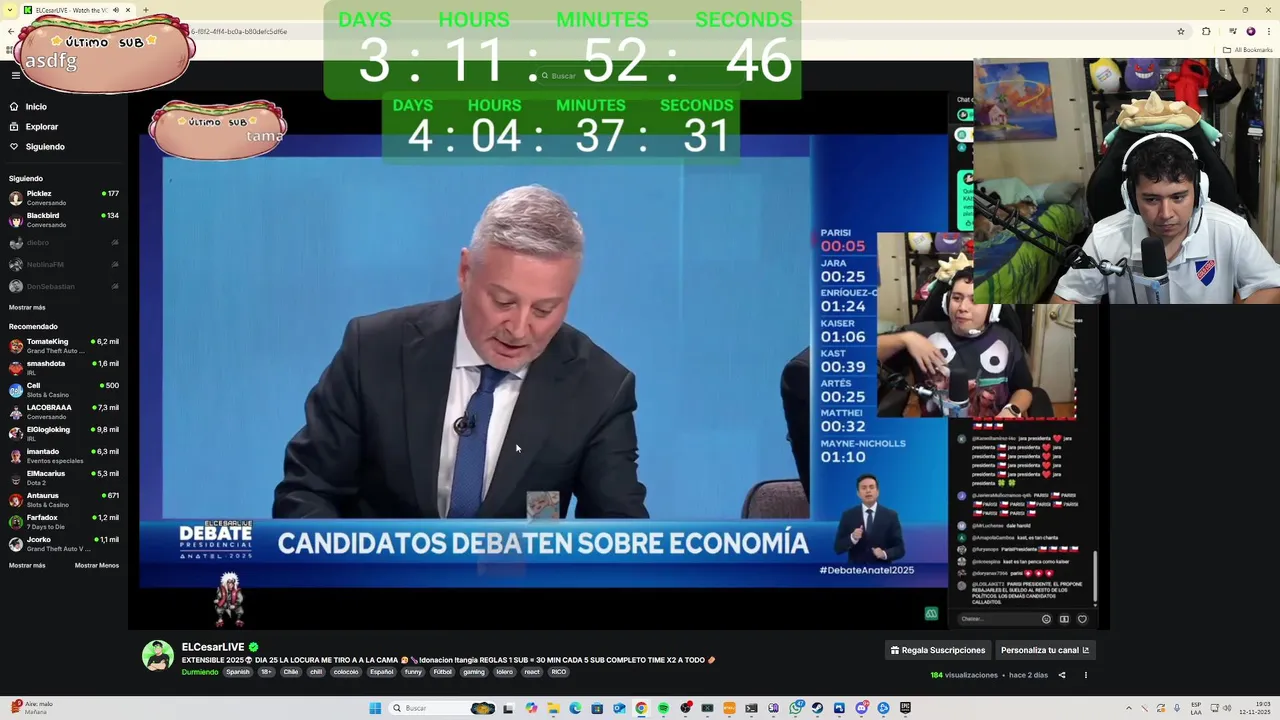Open Chrome profile avatar

click(1250, 31)
